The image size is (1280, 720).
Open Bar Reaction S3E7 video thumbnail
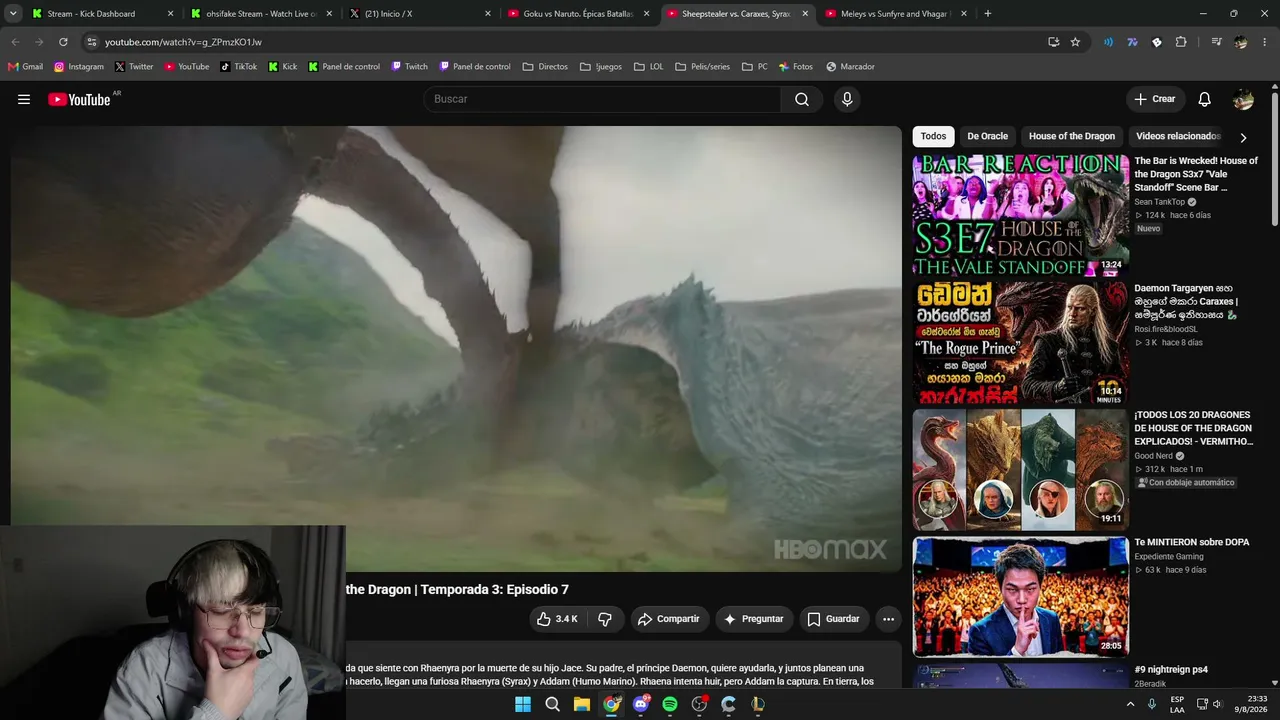(1020, 216)
